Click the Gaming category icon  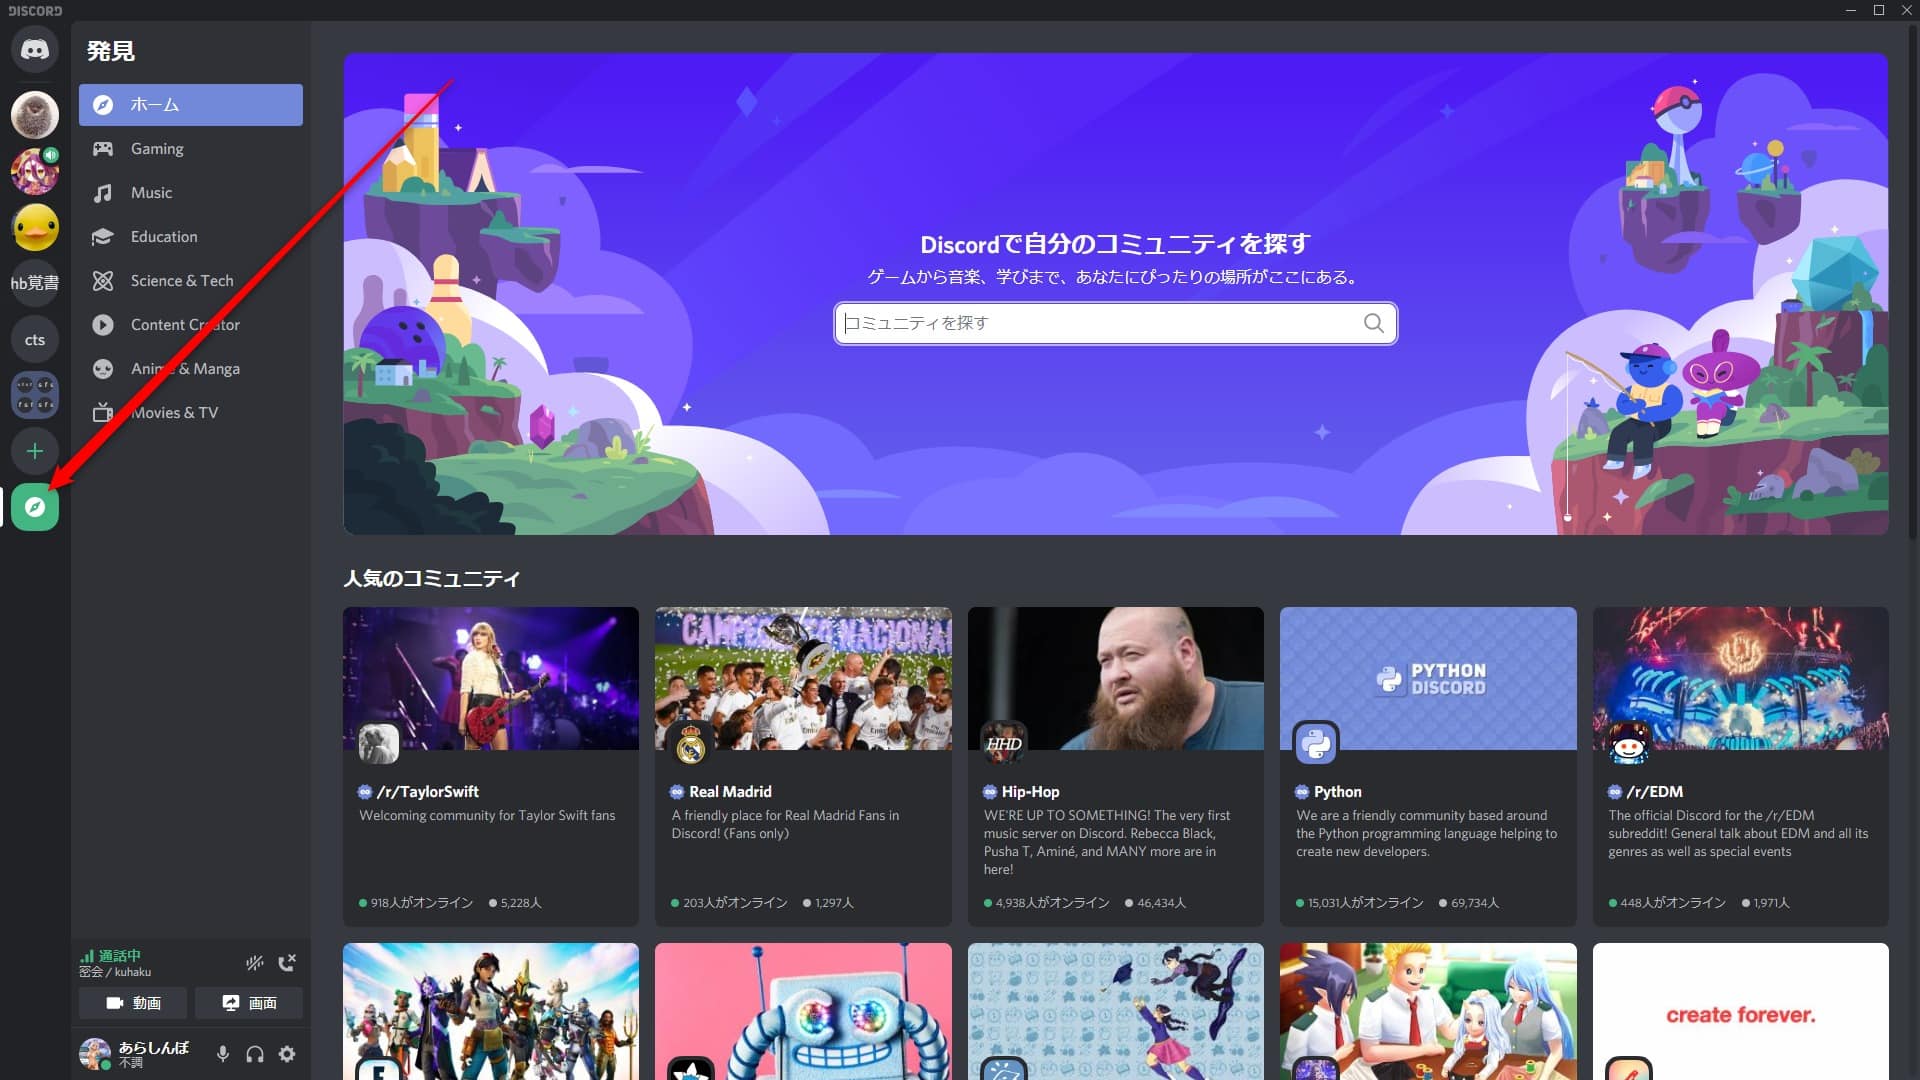104,148
